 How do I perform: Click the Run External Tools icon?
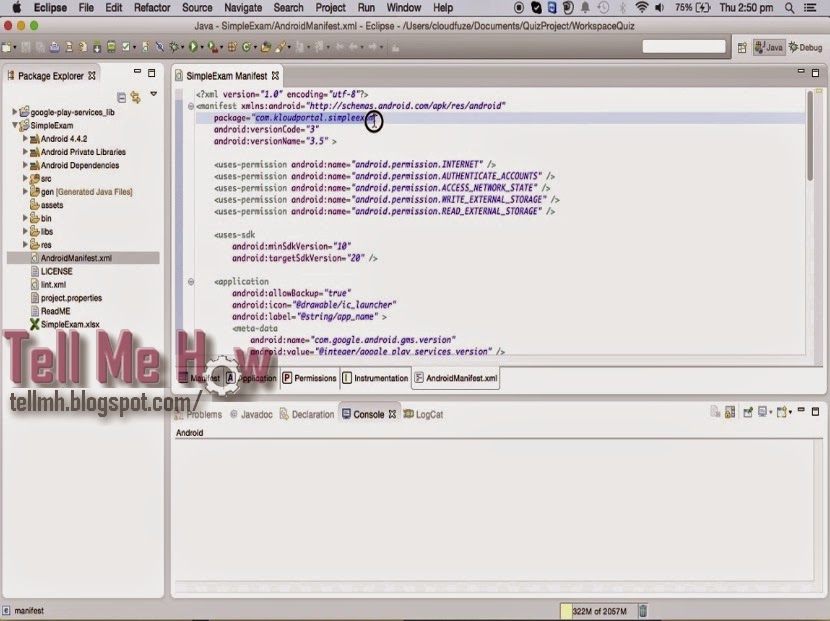pos(213,47)
